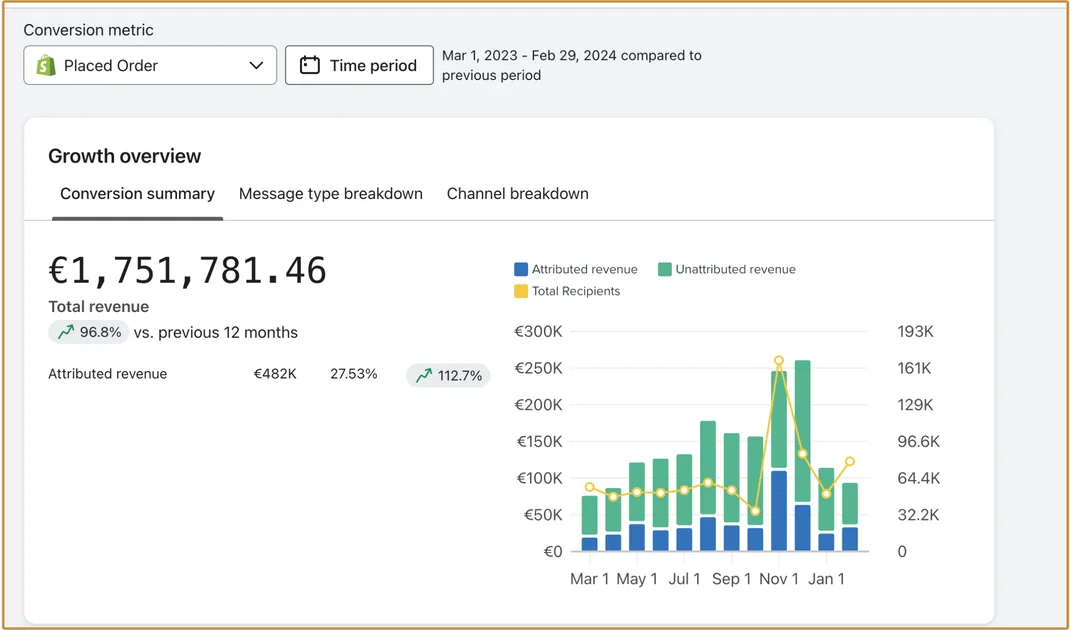Click the Jan 1 axis label
Viewport: 1071px width, 630px height.
[826, 579]
